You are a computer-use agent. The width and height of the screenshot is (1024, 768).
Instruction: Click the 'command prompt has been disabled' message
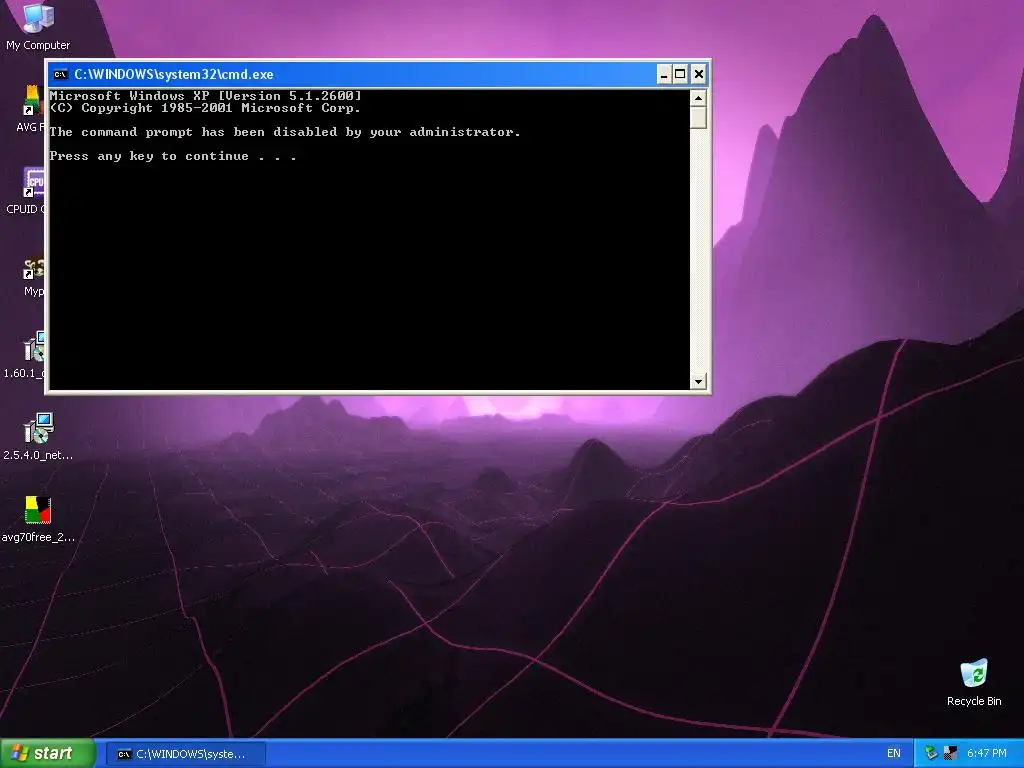[285, 132]
